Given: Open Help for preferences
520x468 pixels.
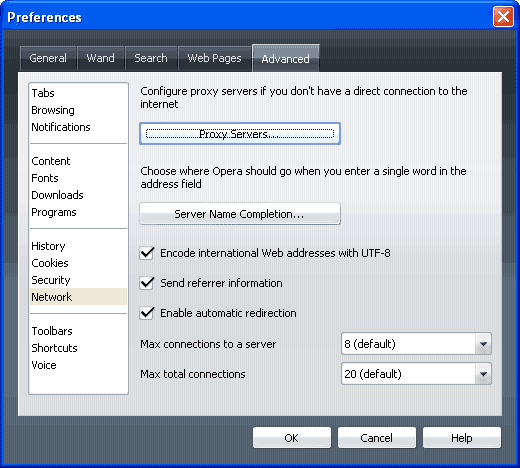Looking at the screenshot, I should (462, 438).
